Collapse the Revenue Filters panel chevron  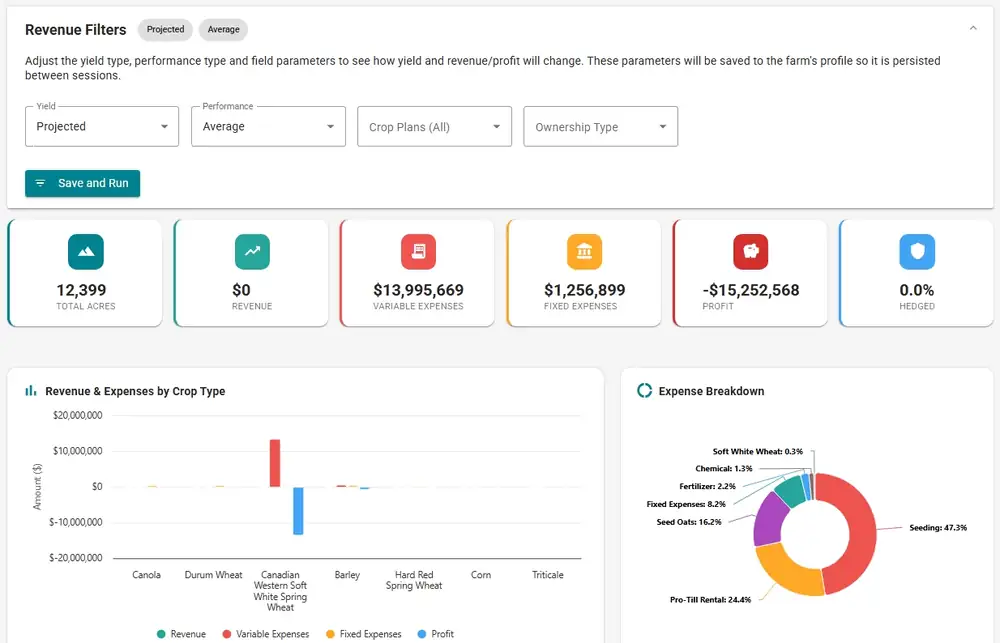pyautogui.click(x=973, y=28)
